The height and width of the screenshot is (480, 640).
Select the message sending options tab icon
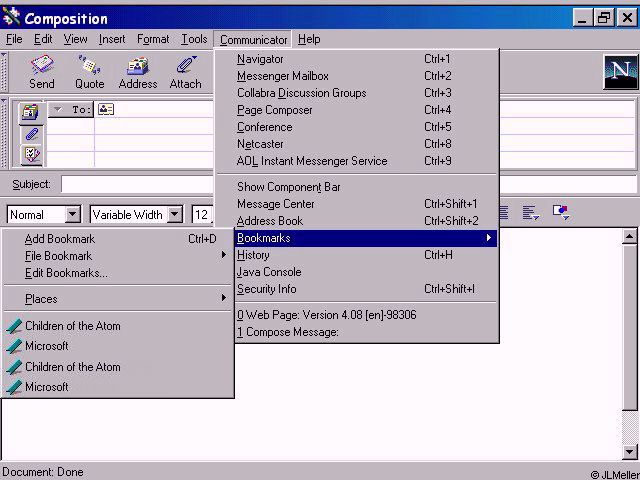coord(31,155)
